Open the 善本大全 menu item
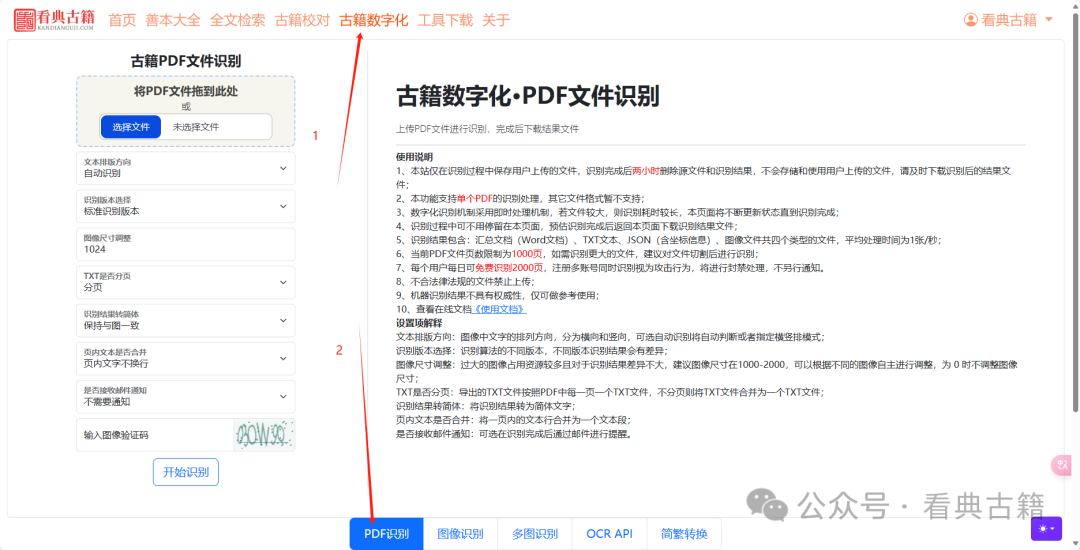 pos(173,20)
